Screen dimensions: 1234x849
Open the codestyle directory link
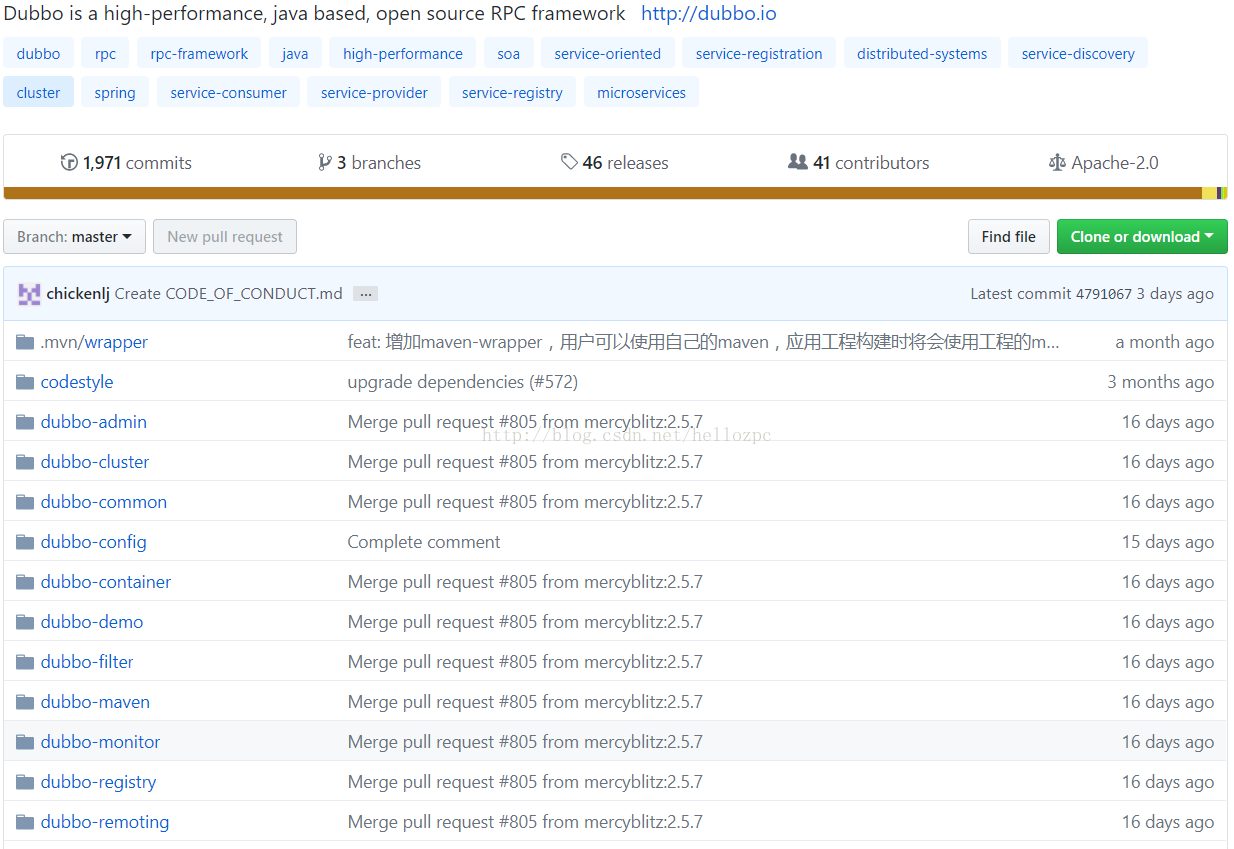(77, 382)
